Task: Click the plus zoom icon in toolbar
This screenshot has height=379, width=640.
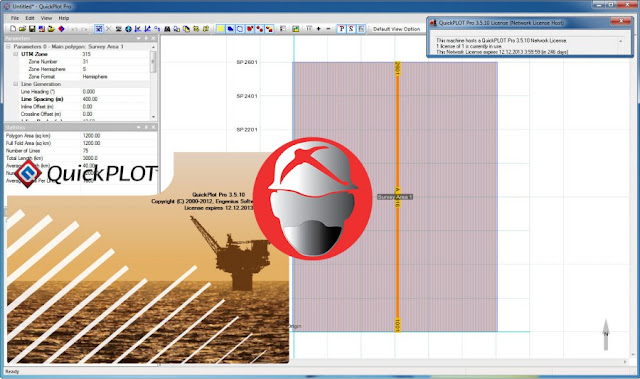Action: point(318,29)
